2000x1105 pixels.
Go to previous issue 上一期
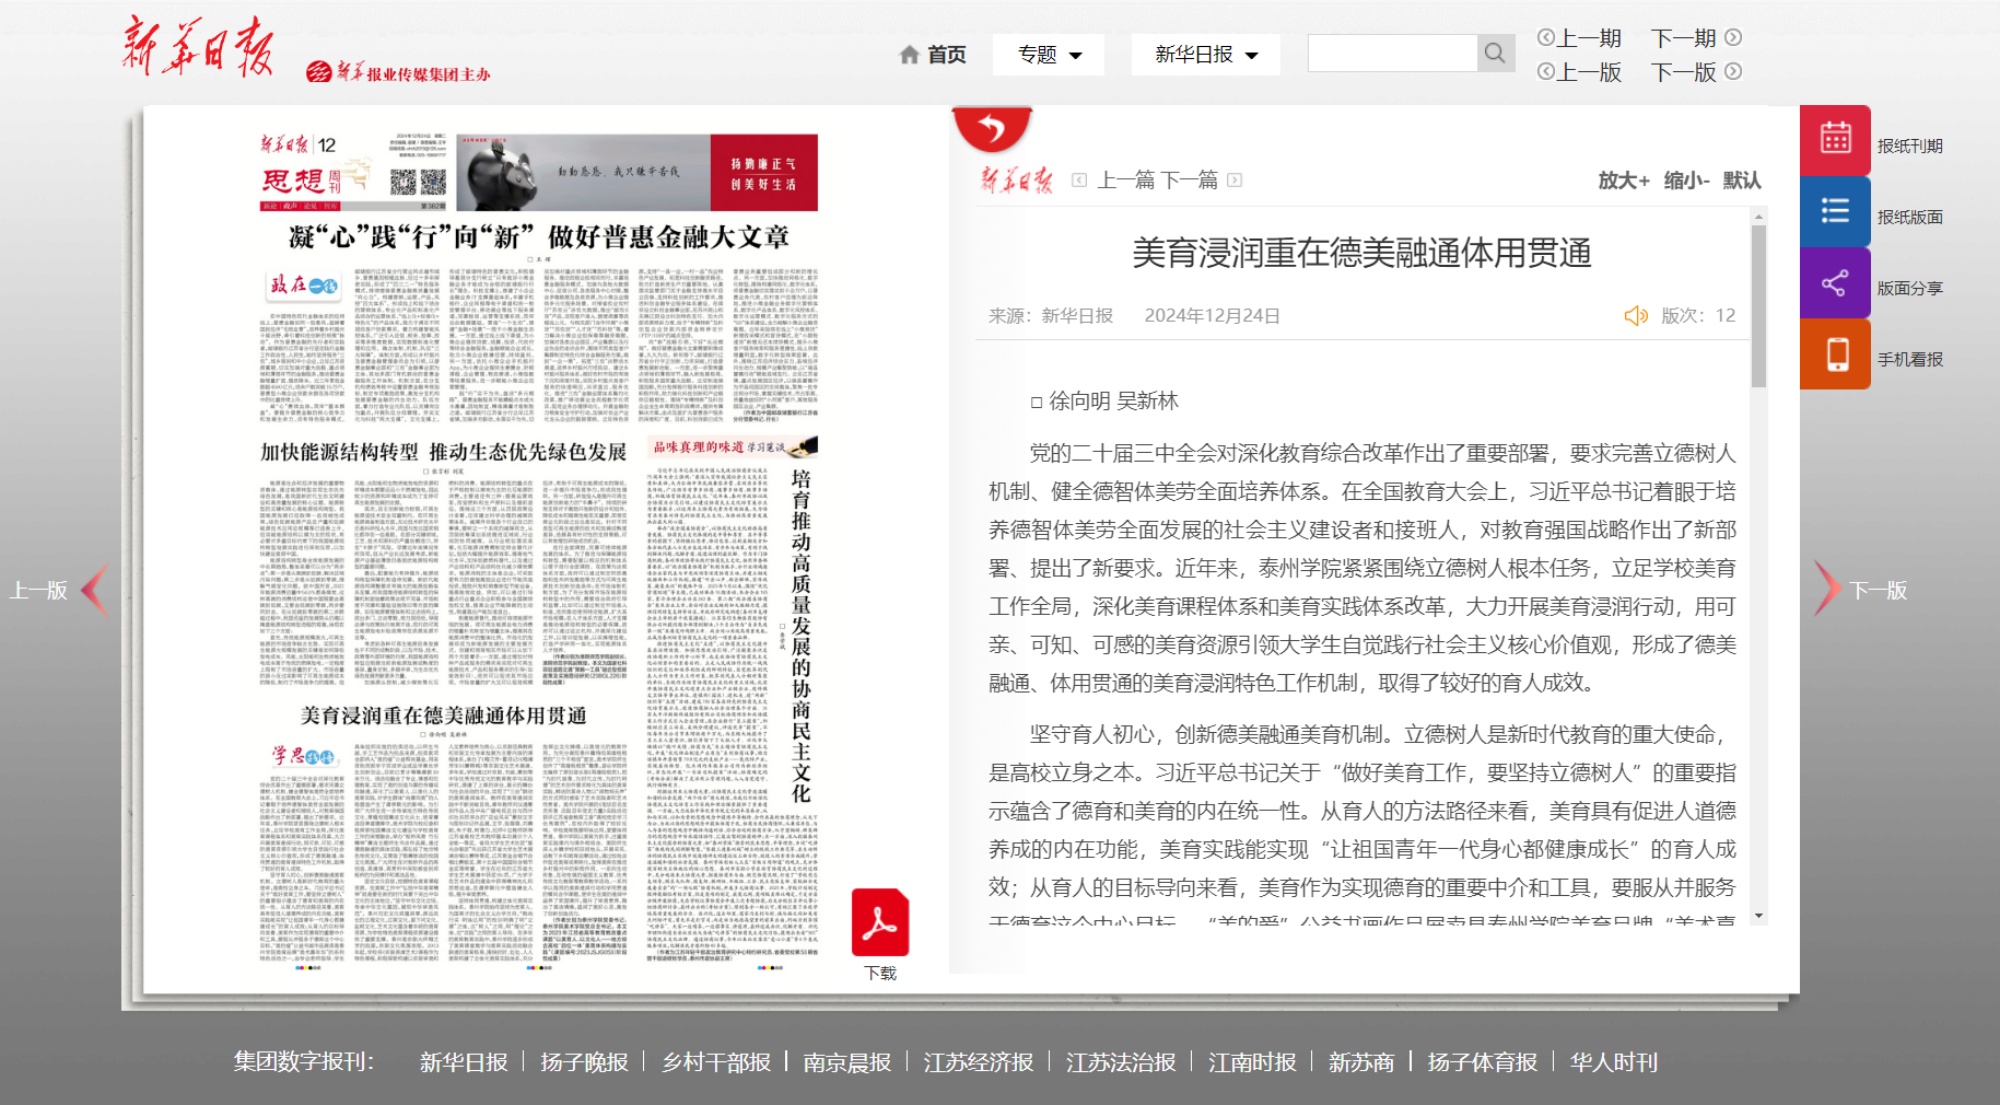tap(1580, 38)
